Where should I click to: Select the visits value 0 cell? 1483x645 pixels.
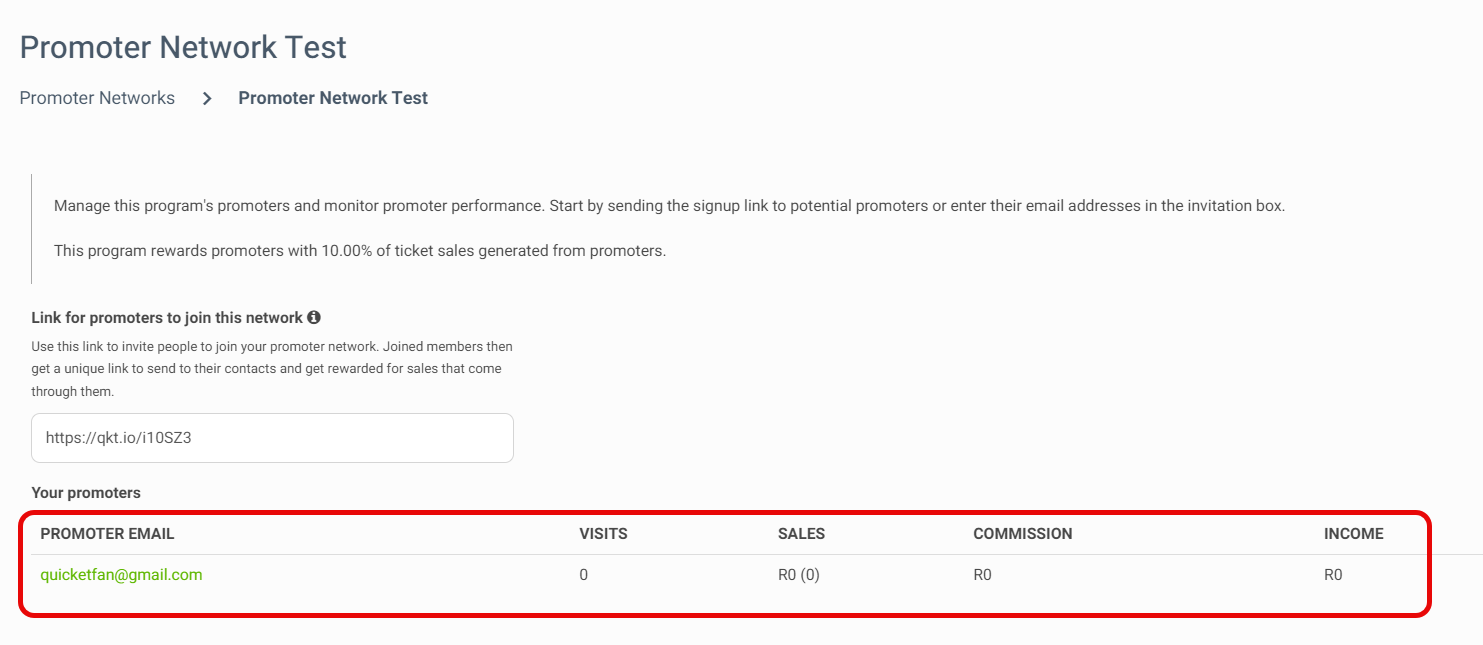coord(583,575)
